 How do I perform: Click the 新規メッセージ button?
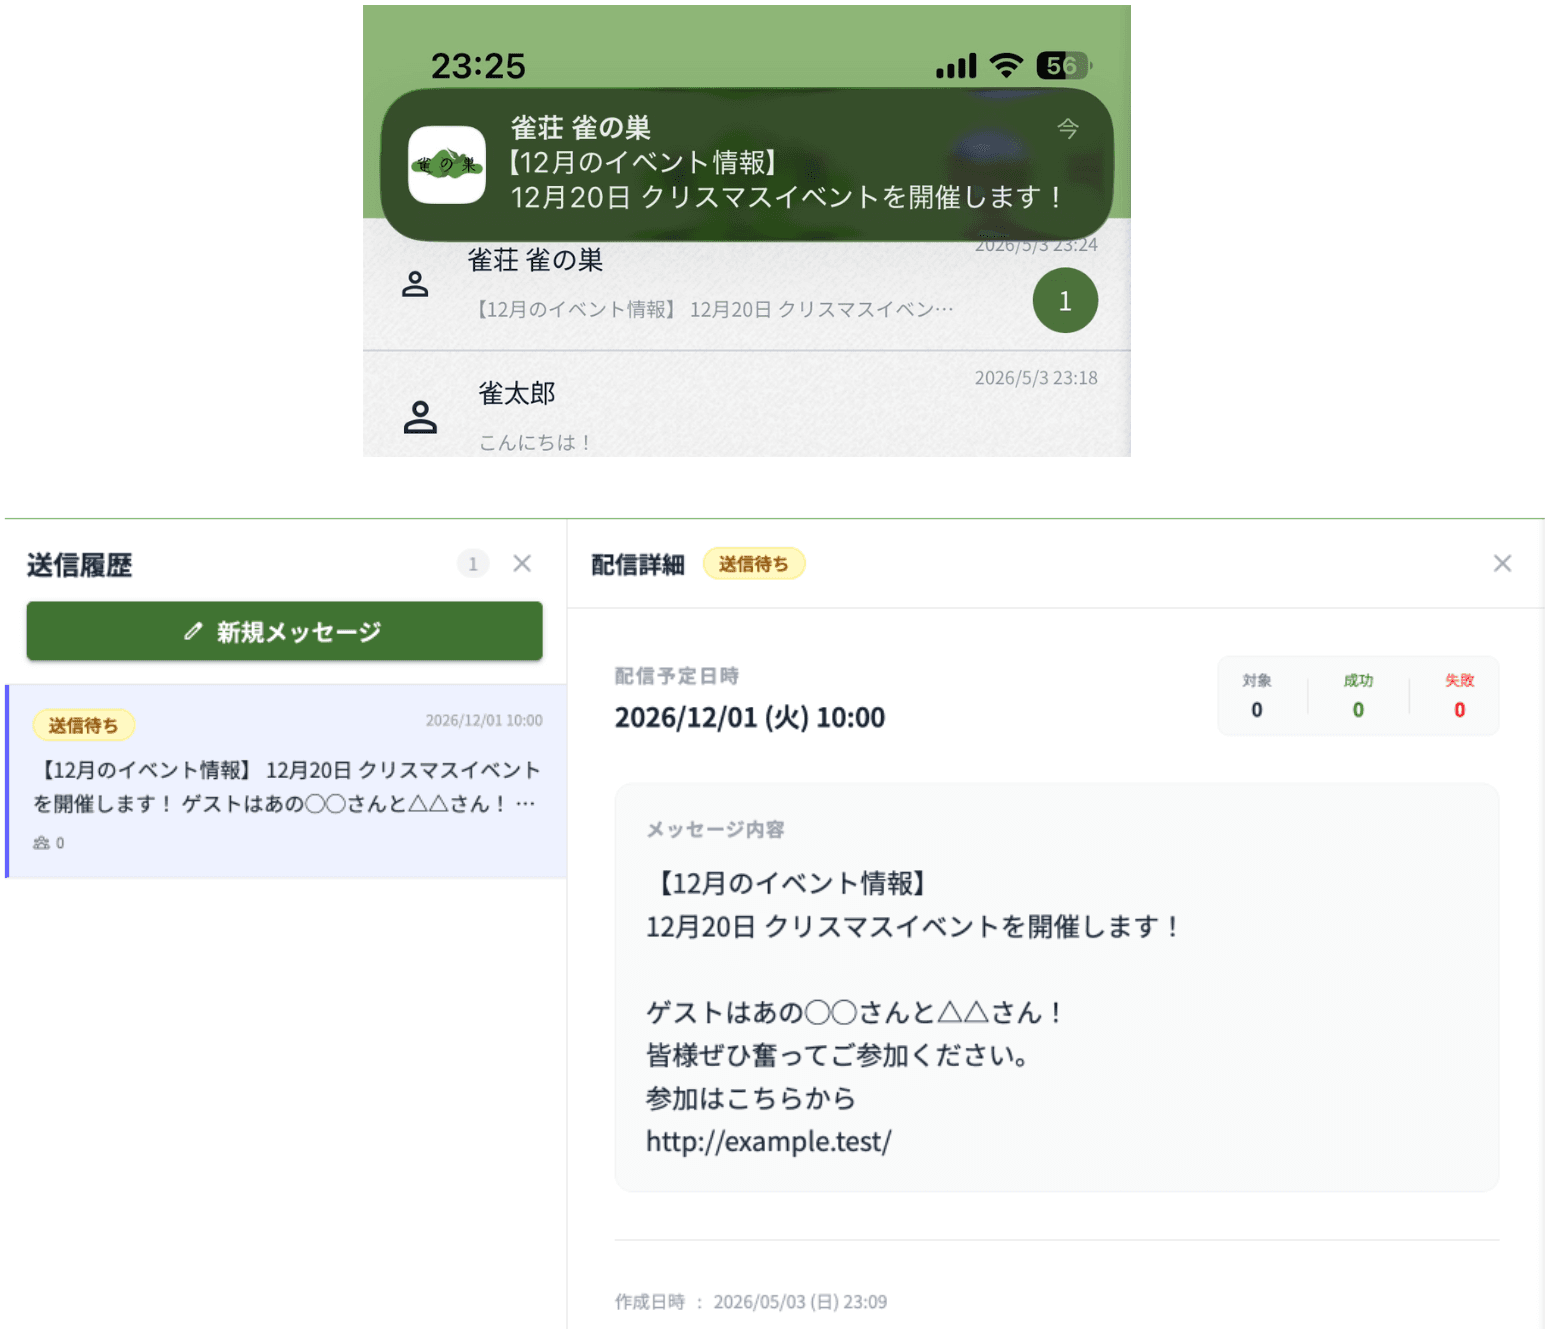click(x=284, y=631)
